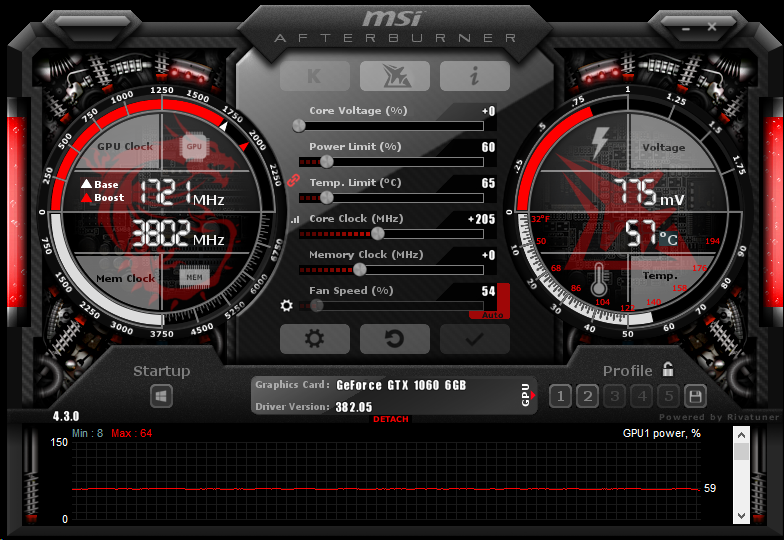Viewport: 784px width, 540px height.
Task: Click the GPU1 power, % graph label
Action: click(662, 434)
